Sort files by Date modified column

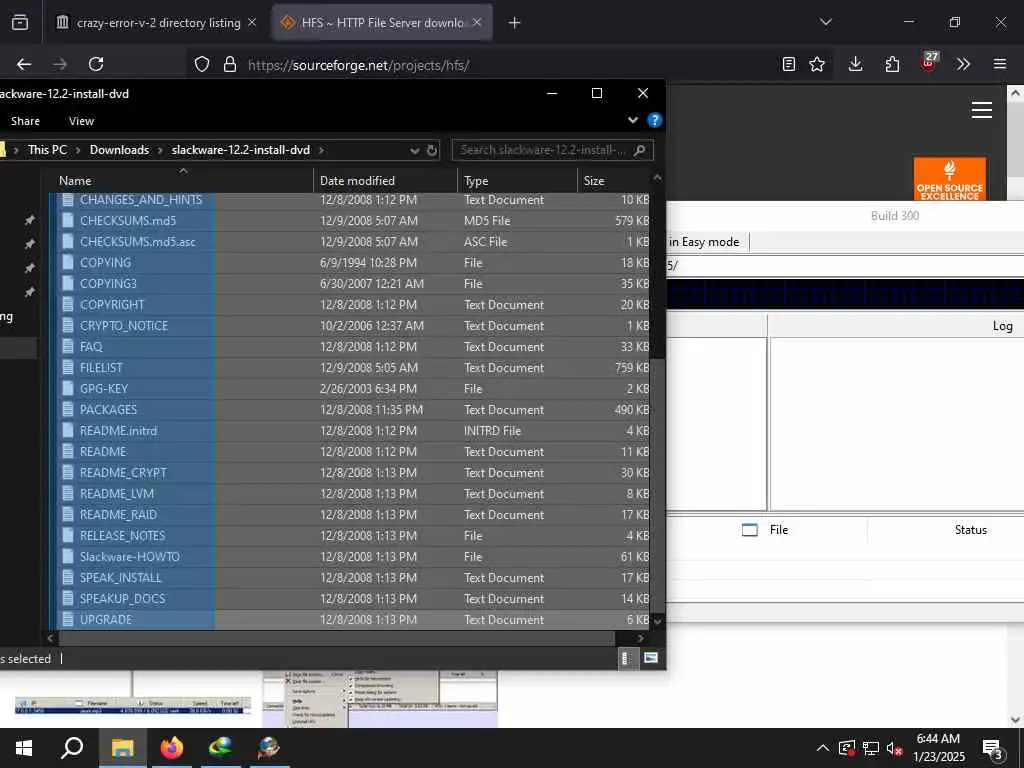pos(385,180)
